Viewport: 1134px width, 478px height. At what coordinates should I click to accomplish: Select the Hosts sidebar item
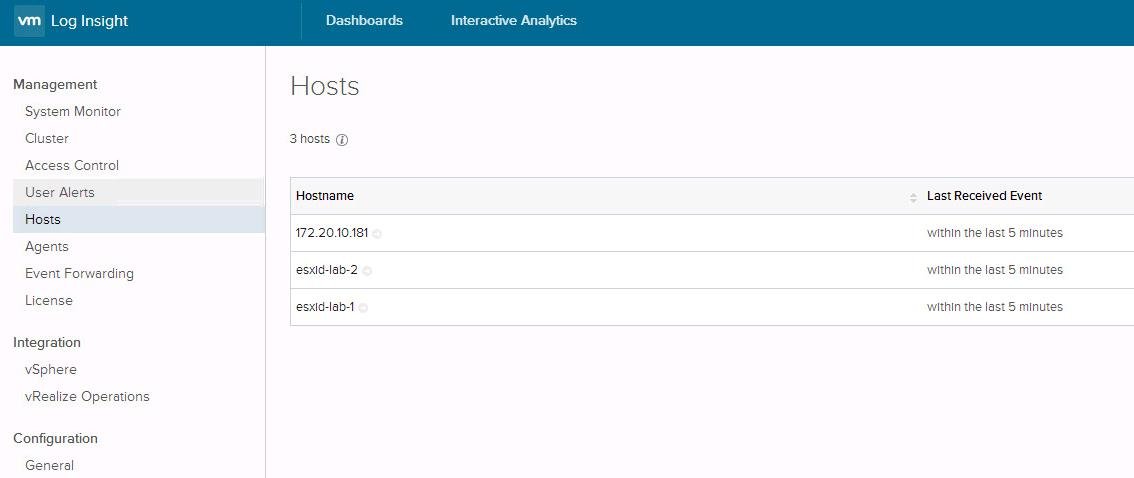pos(43,220)
